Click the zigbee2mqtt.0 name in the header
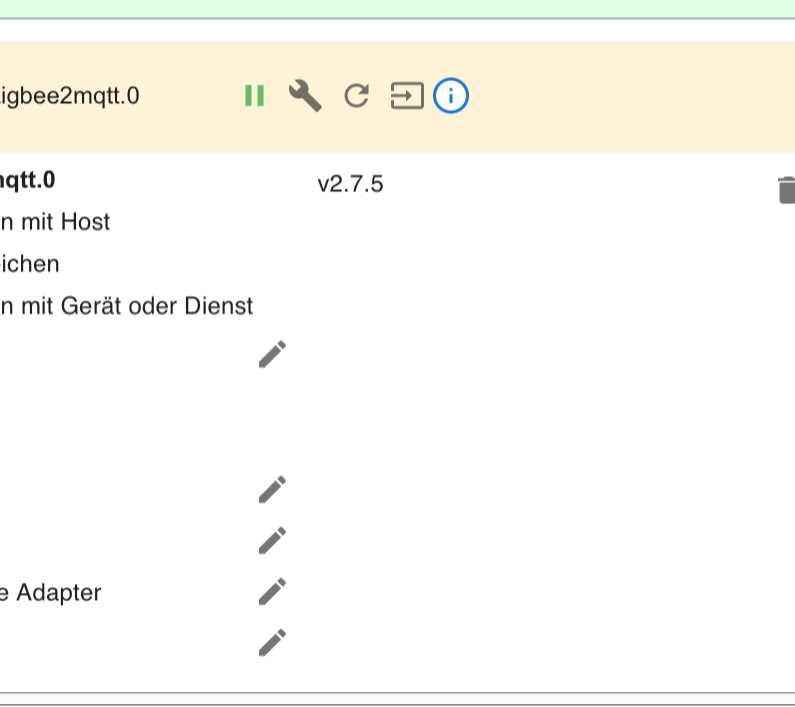This screenshot has width=795, height=707. click(69, 96)
